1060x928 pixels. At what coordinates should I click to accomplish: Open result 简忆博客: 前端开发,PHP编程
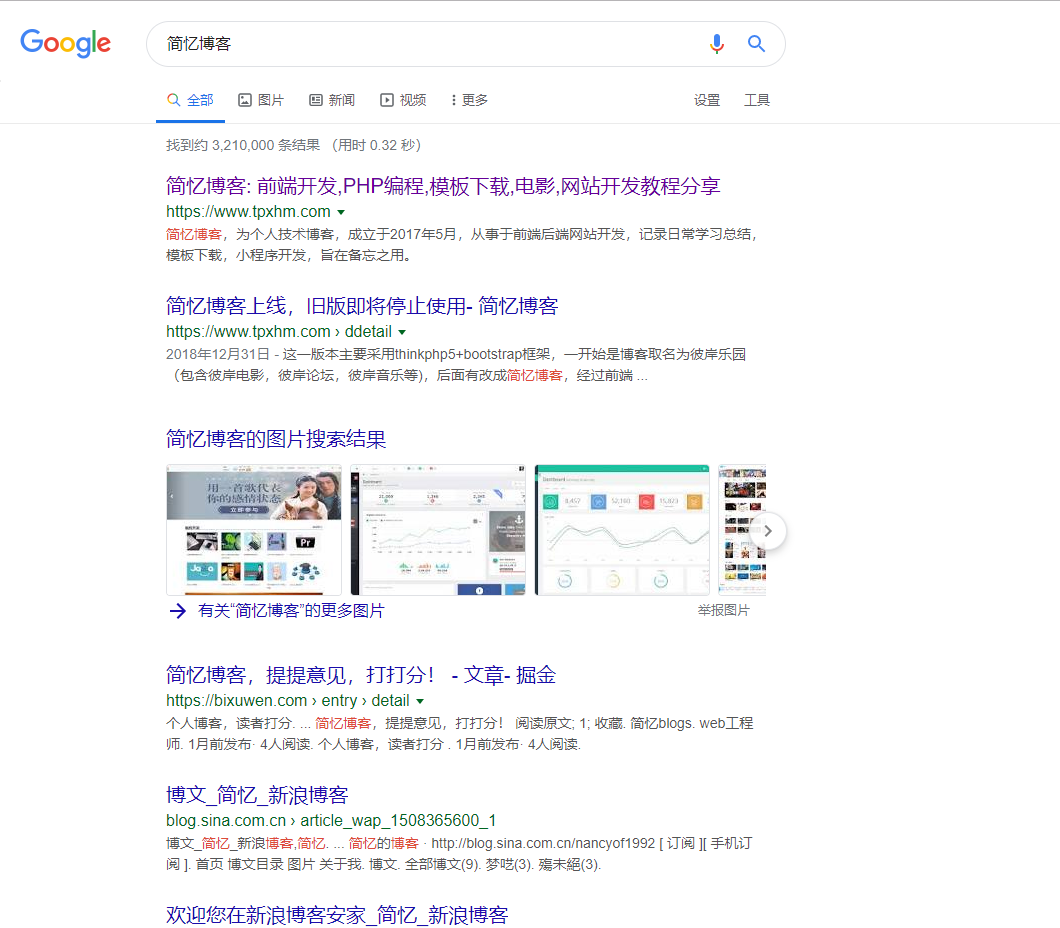(x=443, y=186)
